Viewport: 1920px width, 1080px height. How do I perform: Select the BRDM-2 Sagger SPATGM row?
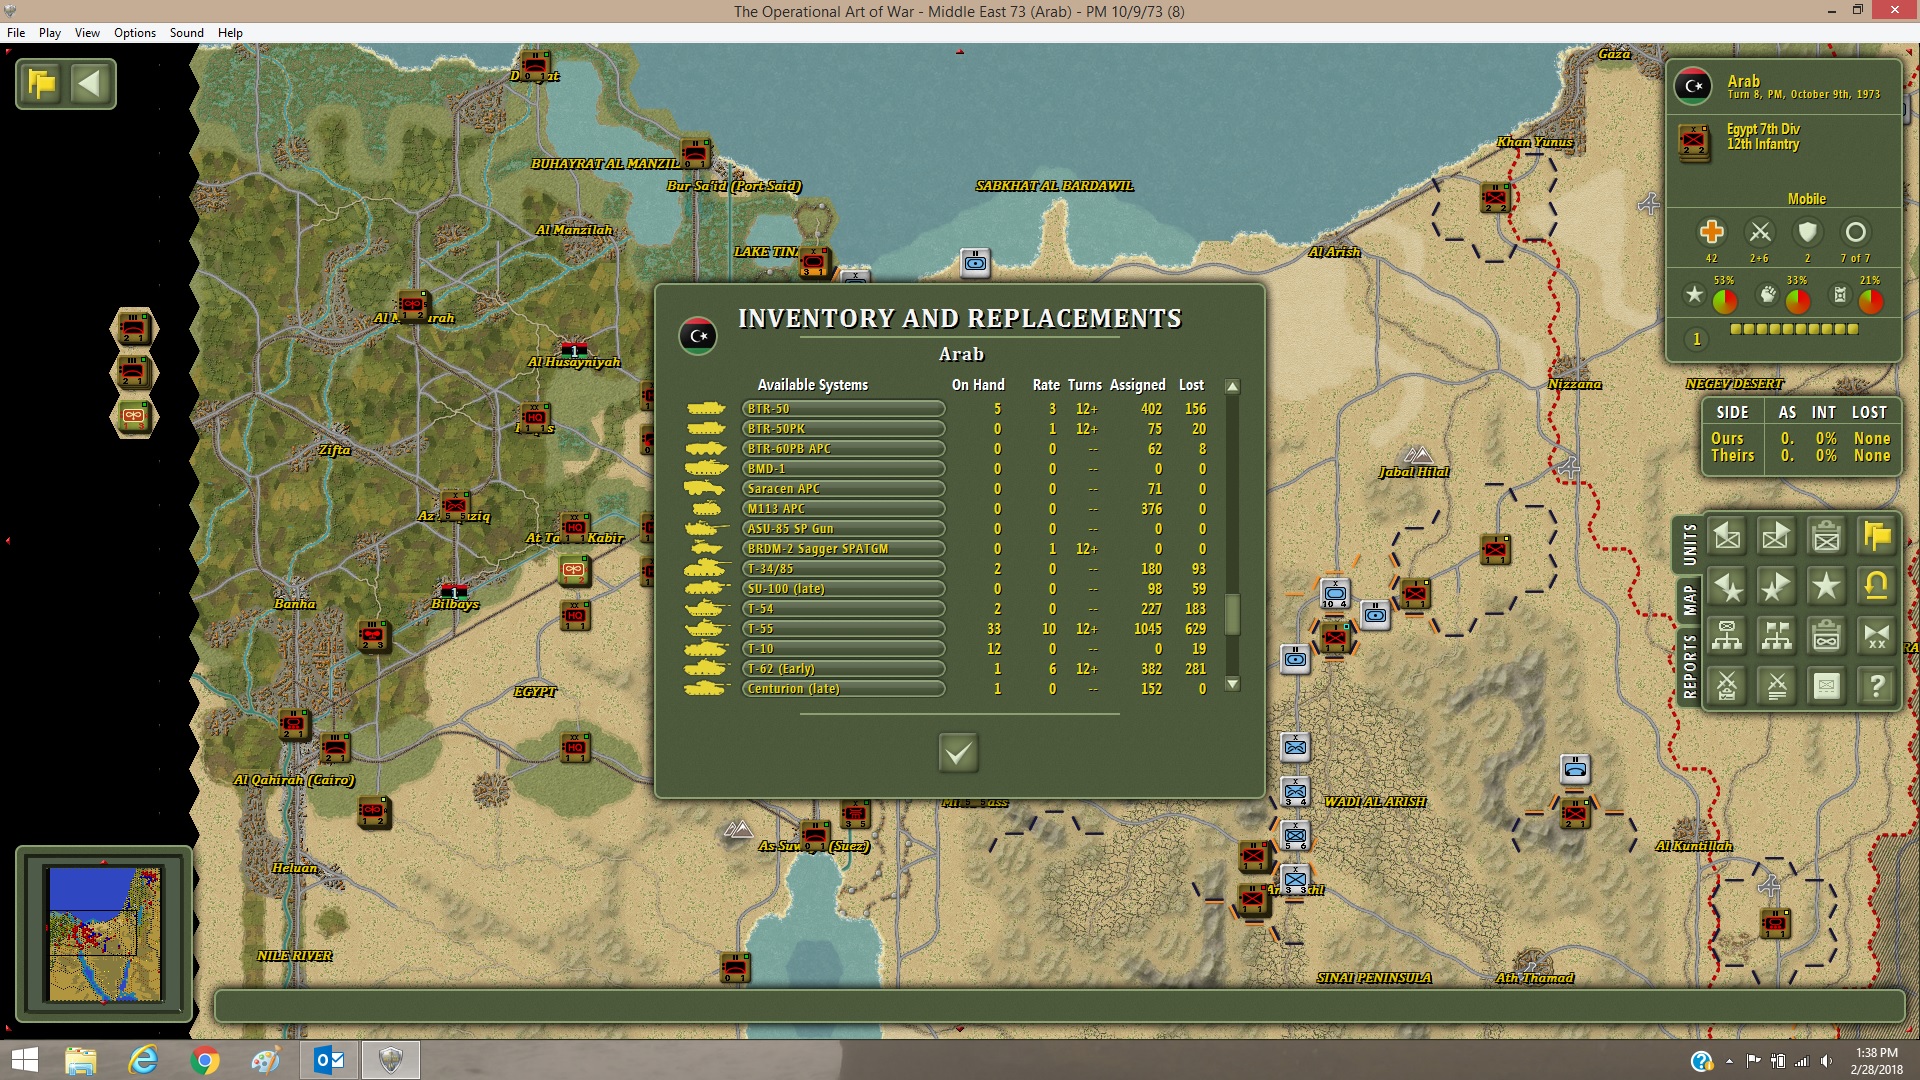(x=843, y=549)
